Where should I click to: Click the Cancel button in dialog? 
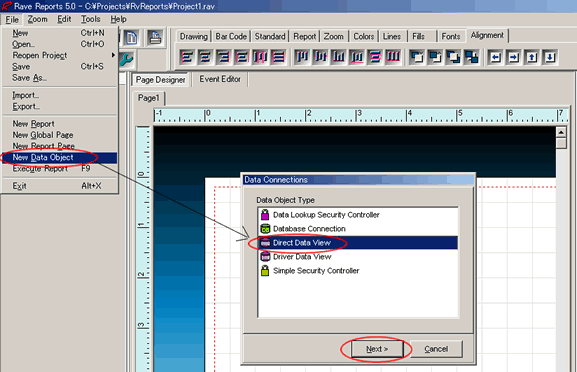(x=436, y=349)
